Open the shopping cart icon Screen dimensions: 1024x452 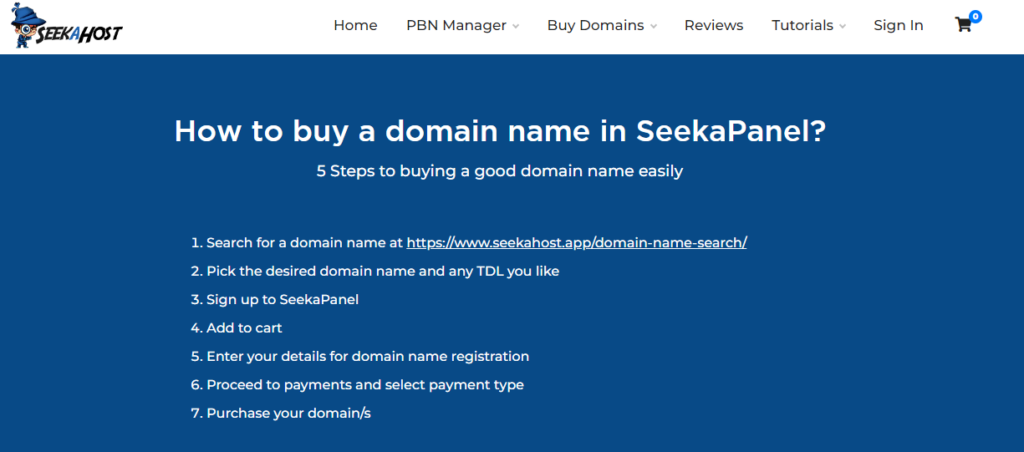(963, 25)
